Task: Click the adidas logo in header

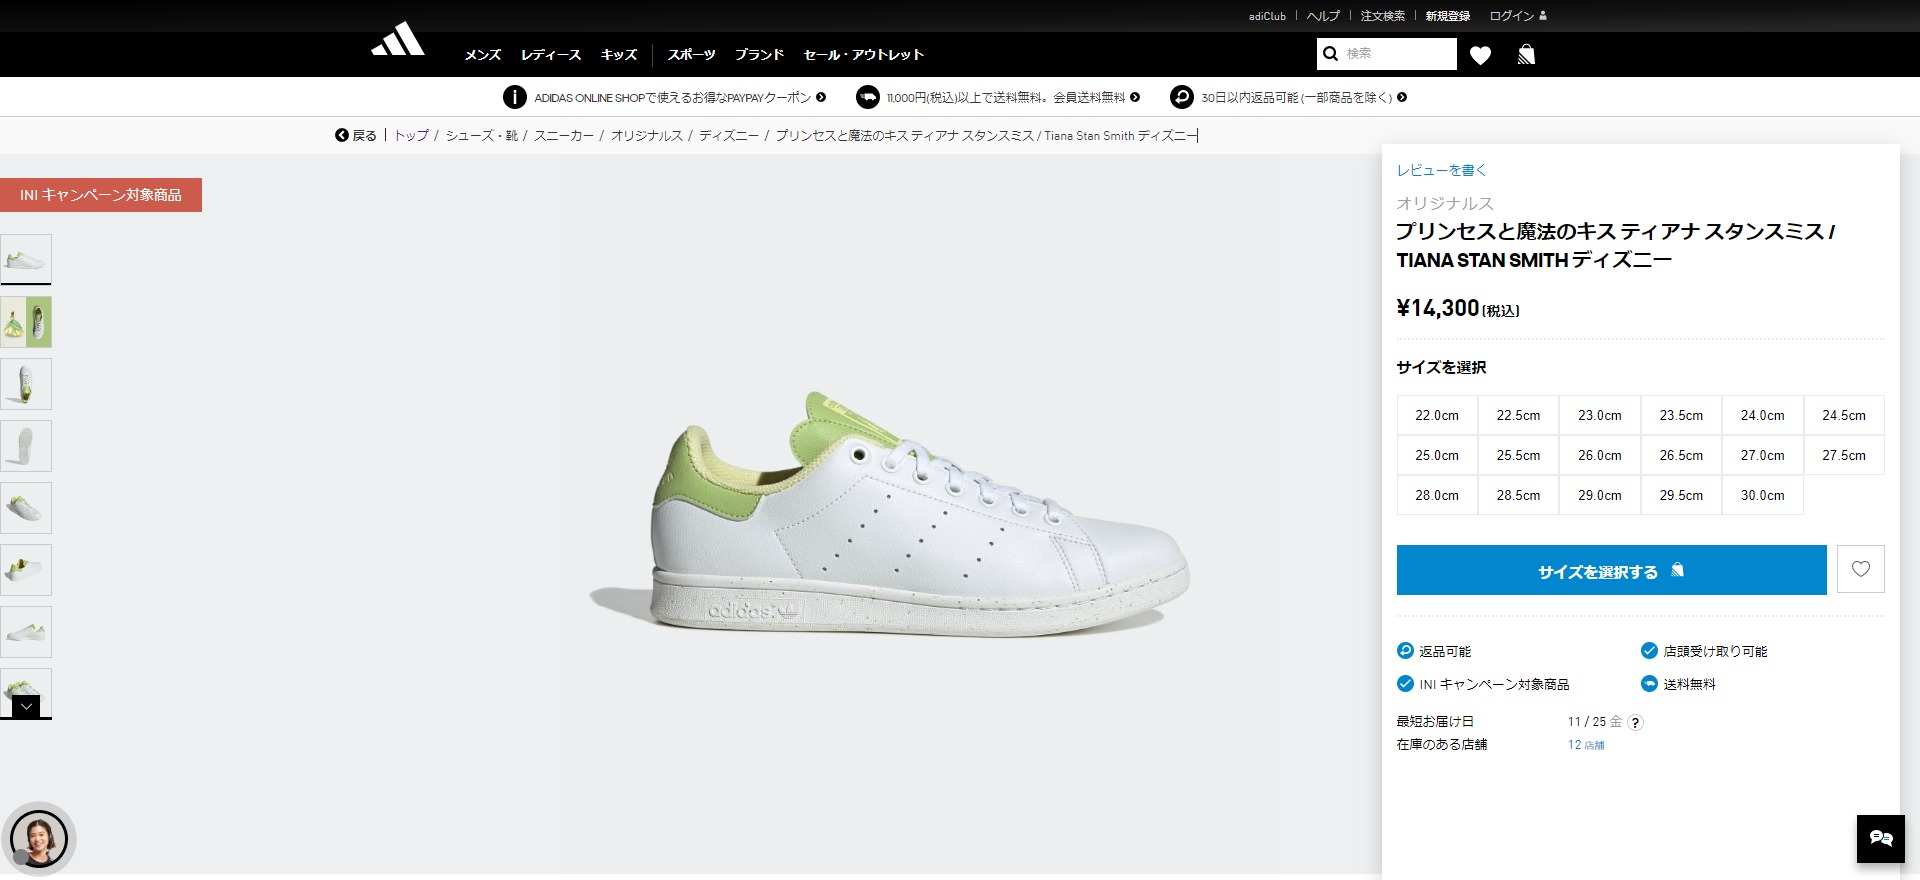Action: point(398,39)
